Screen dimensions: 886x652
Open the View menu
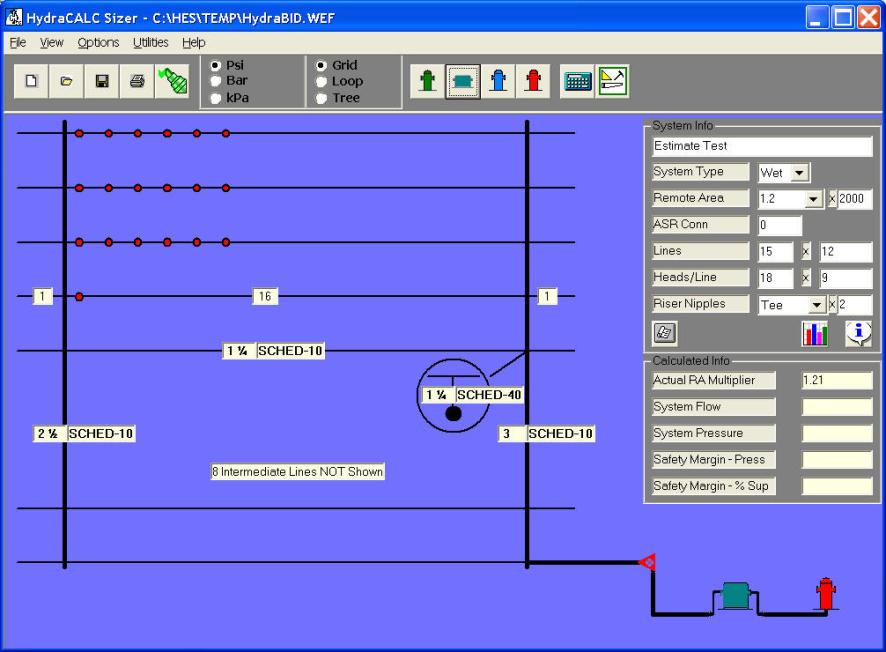click(51, 42)
